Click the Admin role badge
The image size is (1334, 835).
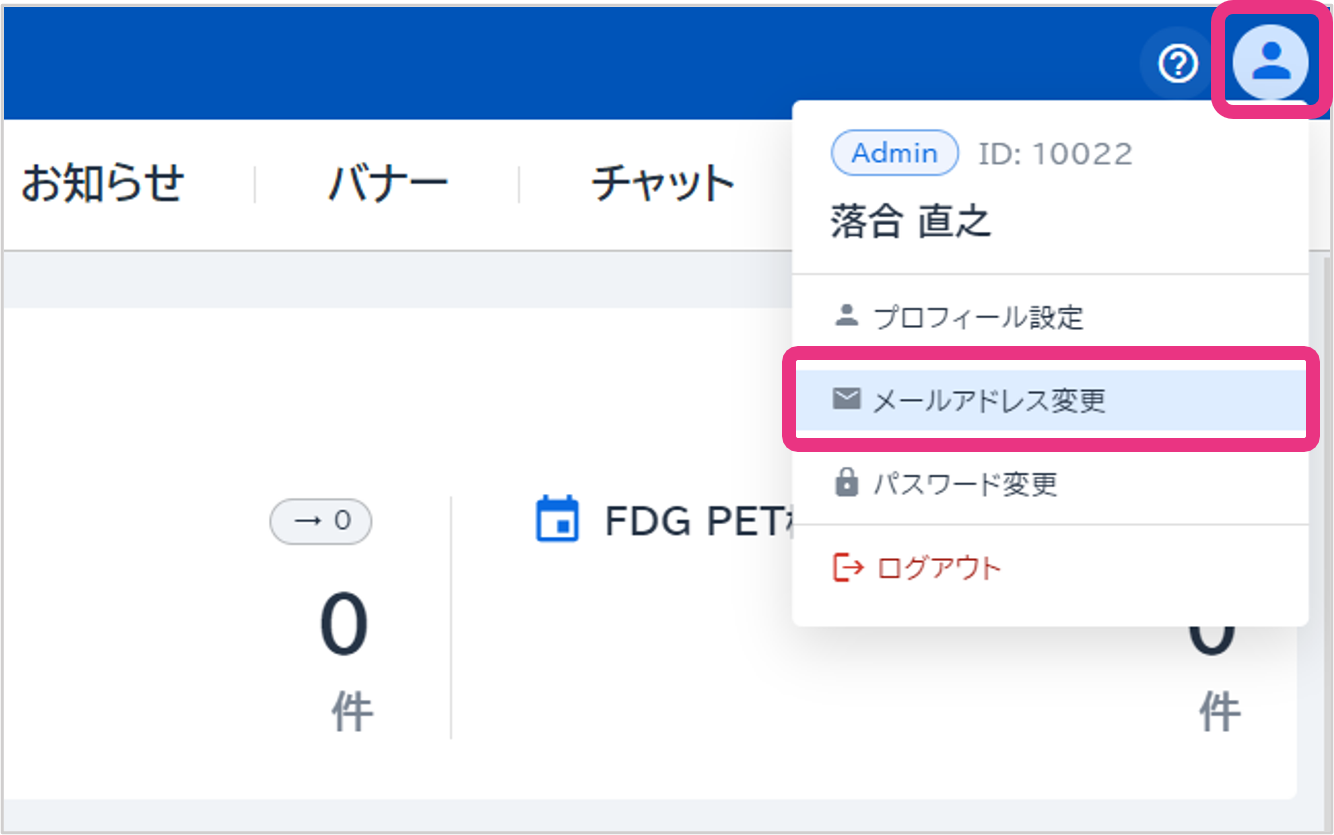click(894, 153)
